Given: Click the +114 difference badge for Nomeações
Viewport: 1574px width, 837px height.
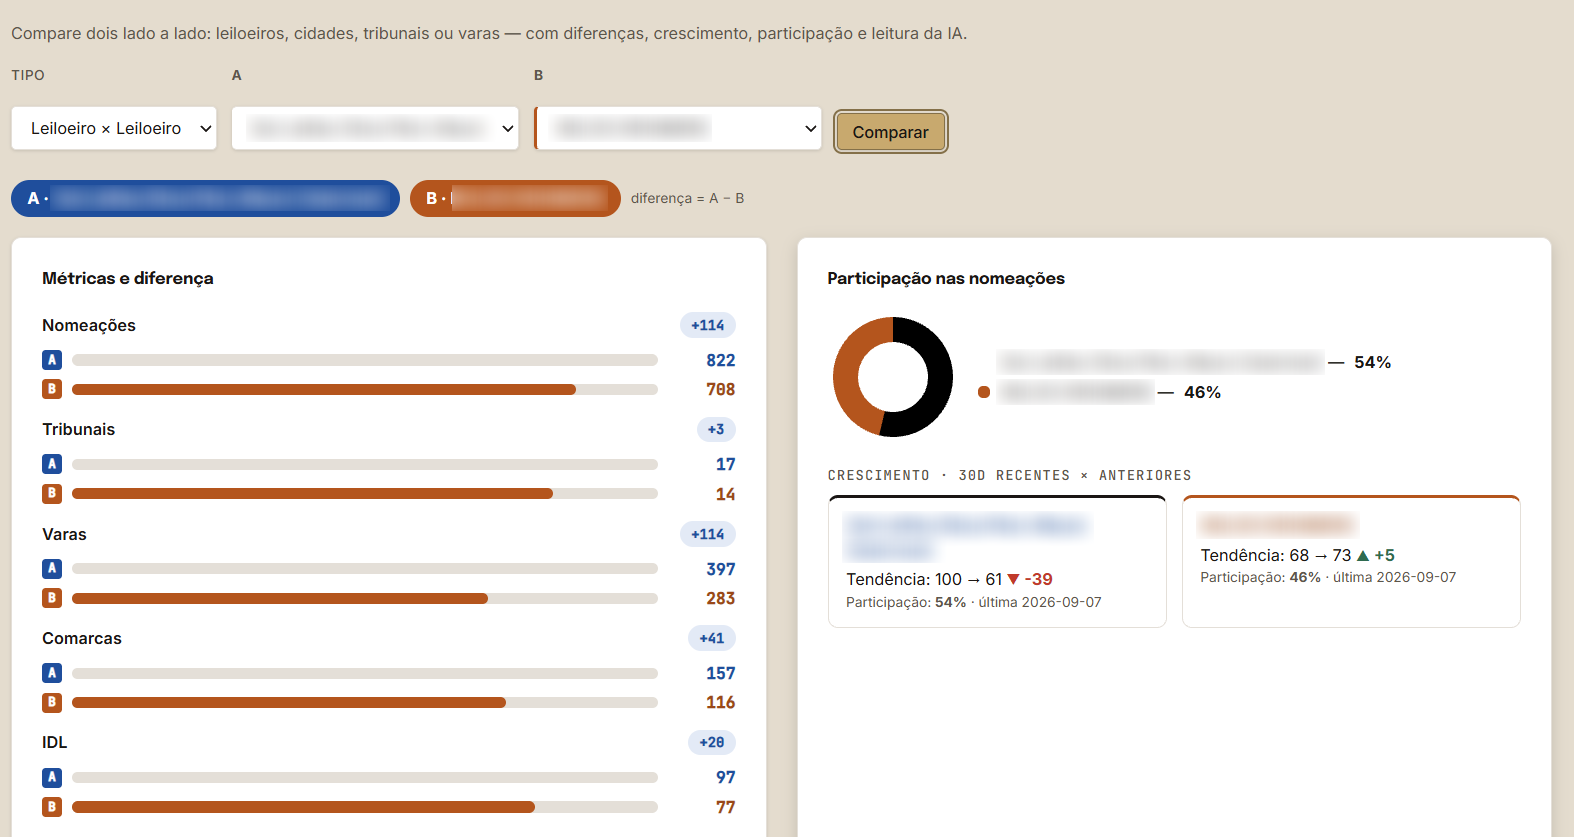Looking at the screenshot, I should coord(708,325).
